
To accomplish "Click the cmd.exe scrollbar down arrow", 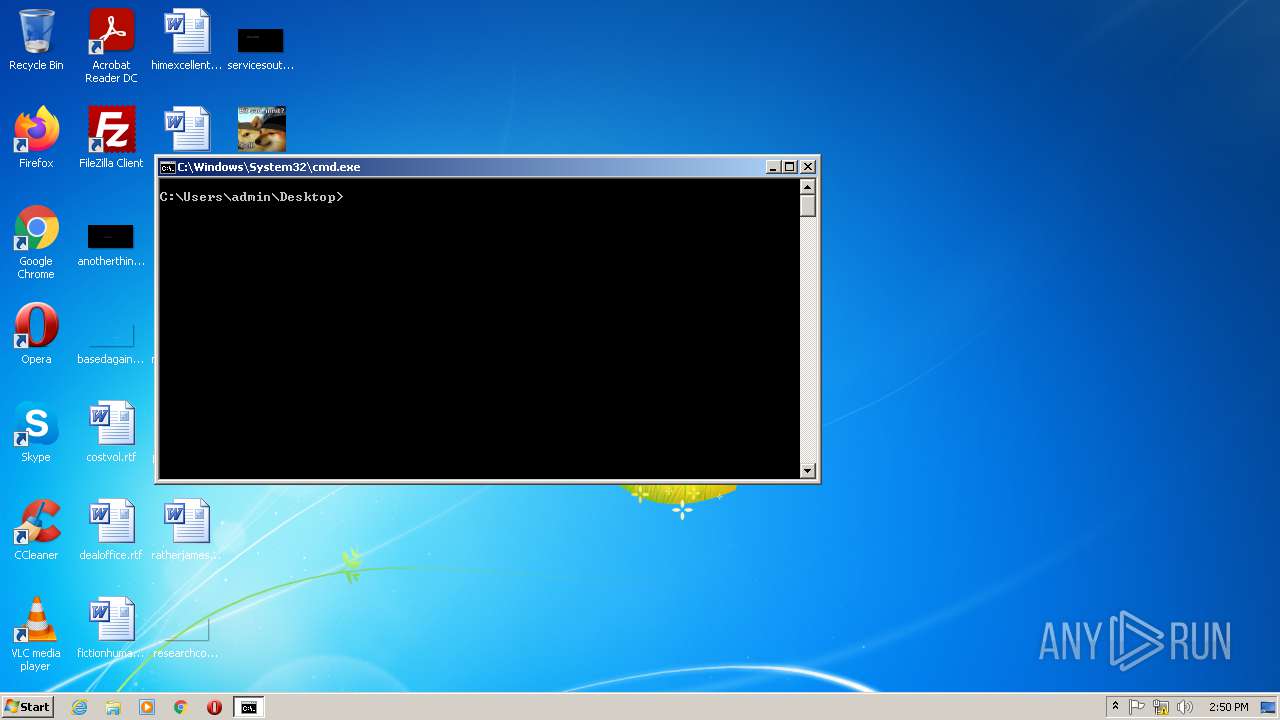I will pyautogui.click(x=808, y=471).
